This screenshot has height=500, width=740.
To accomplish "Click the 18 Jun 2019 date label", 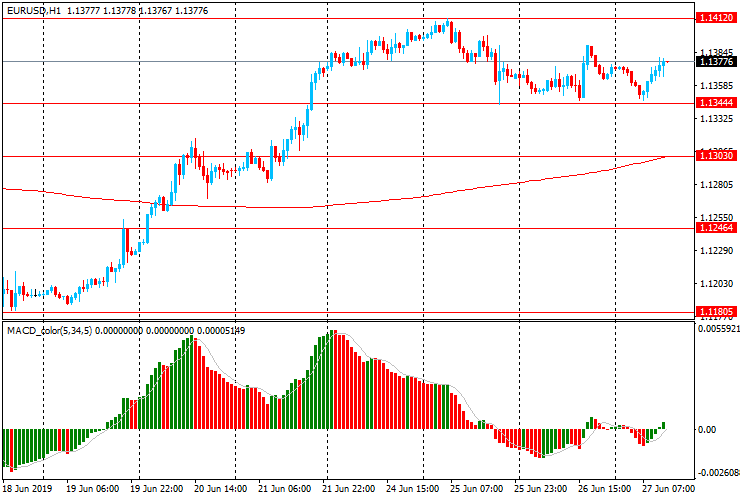I will pyautogui.click(x=27, y=488).
